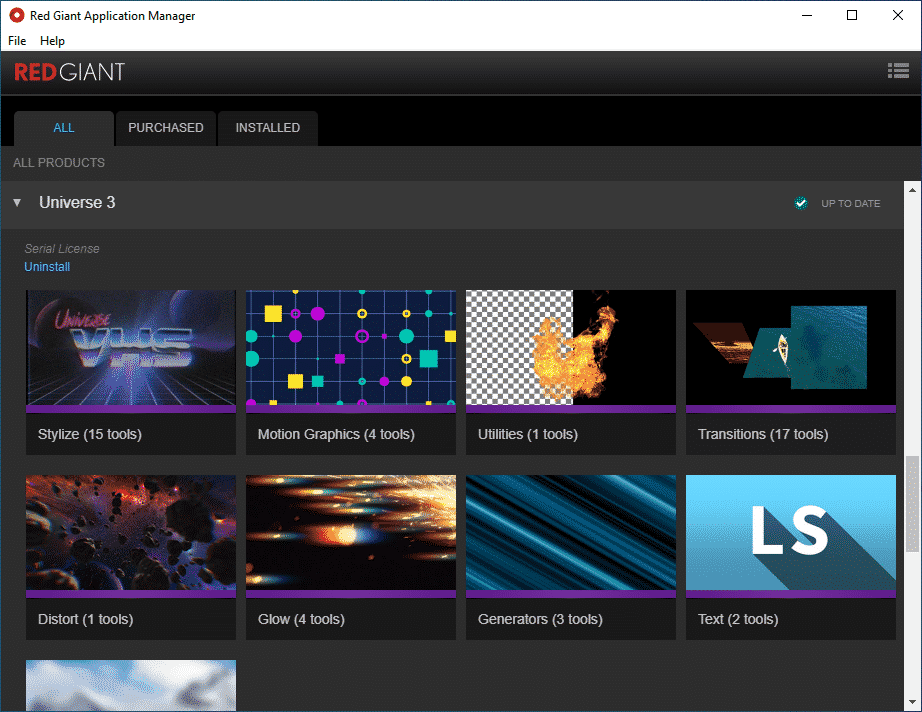This screenshot has width=922, height=712.
Task: Click the Universe 3 product title
Action: [x=77, y=203]
